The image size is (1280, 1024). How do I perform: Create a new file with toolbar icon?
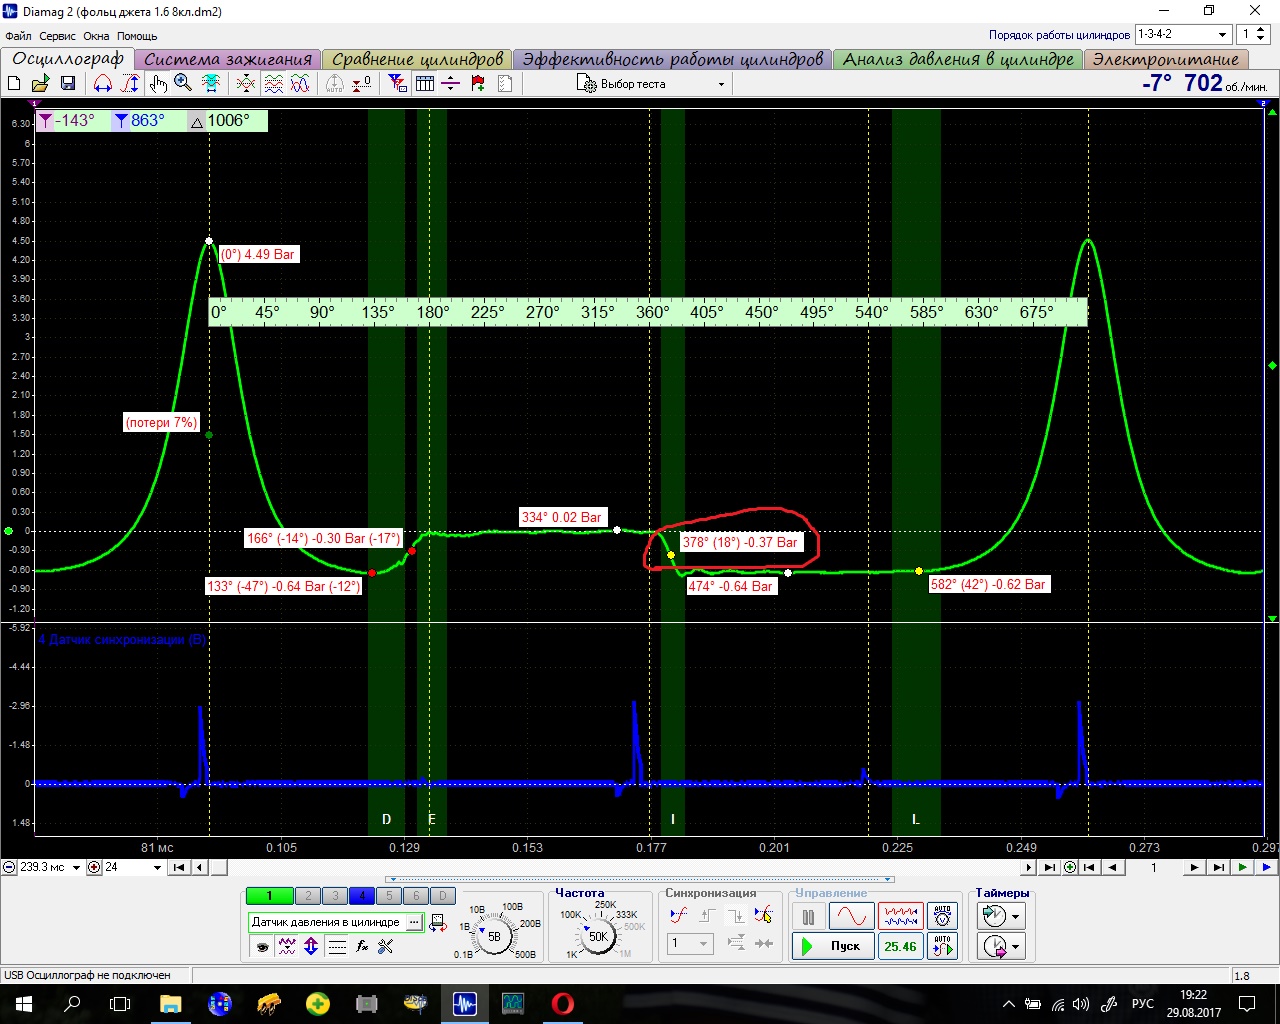[15, 83]
